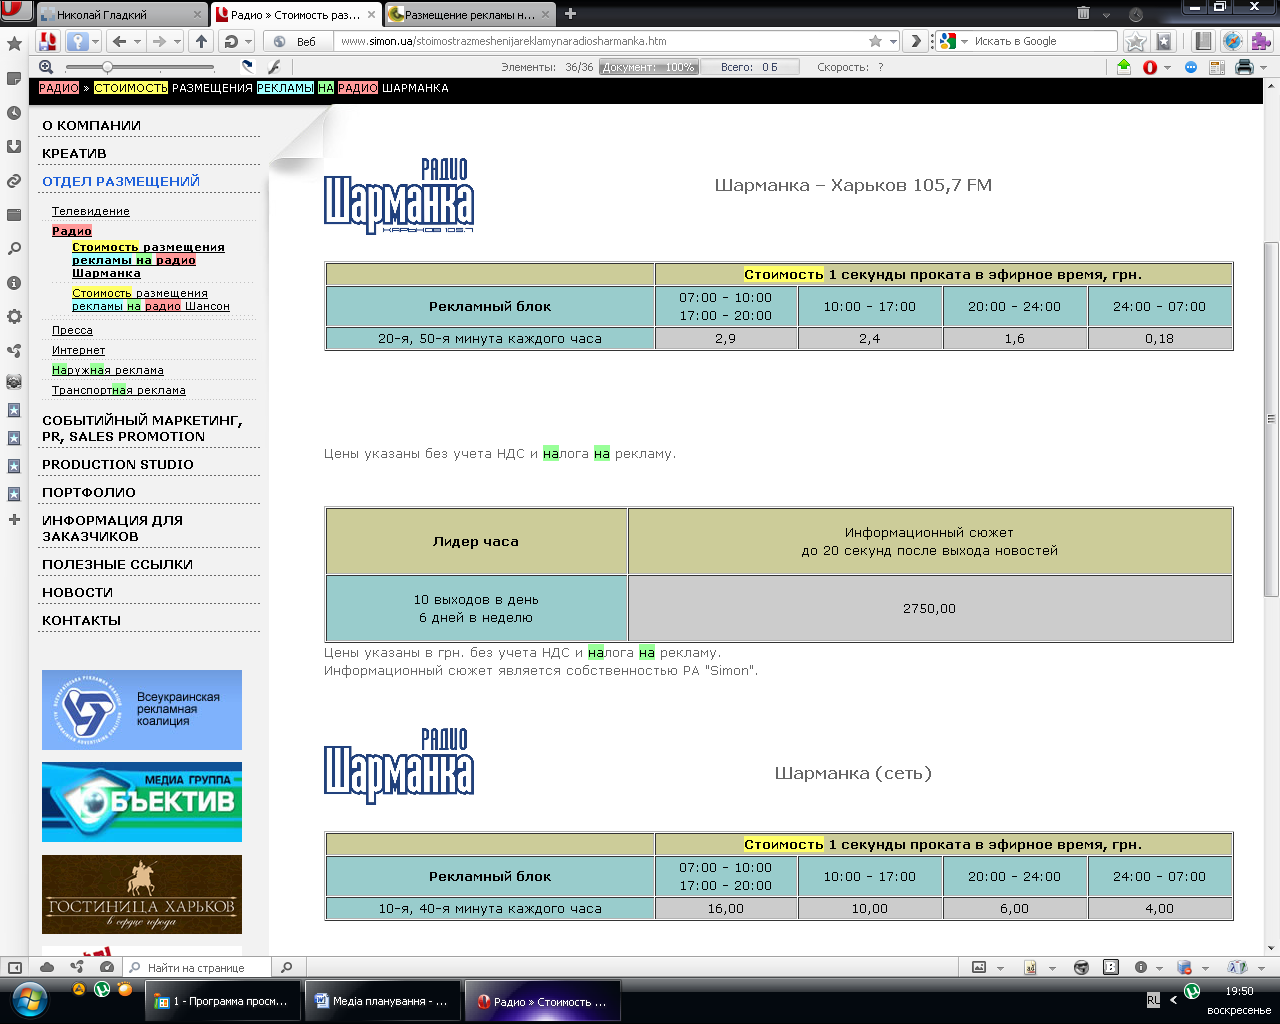The image size is (1280, 1024).
Task: Open Стоимость размещения рекламы на радио Шансон
Action: point(151,300)
